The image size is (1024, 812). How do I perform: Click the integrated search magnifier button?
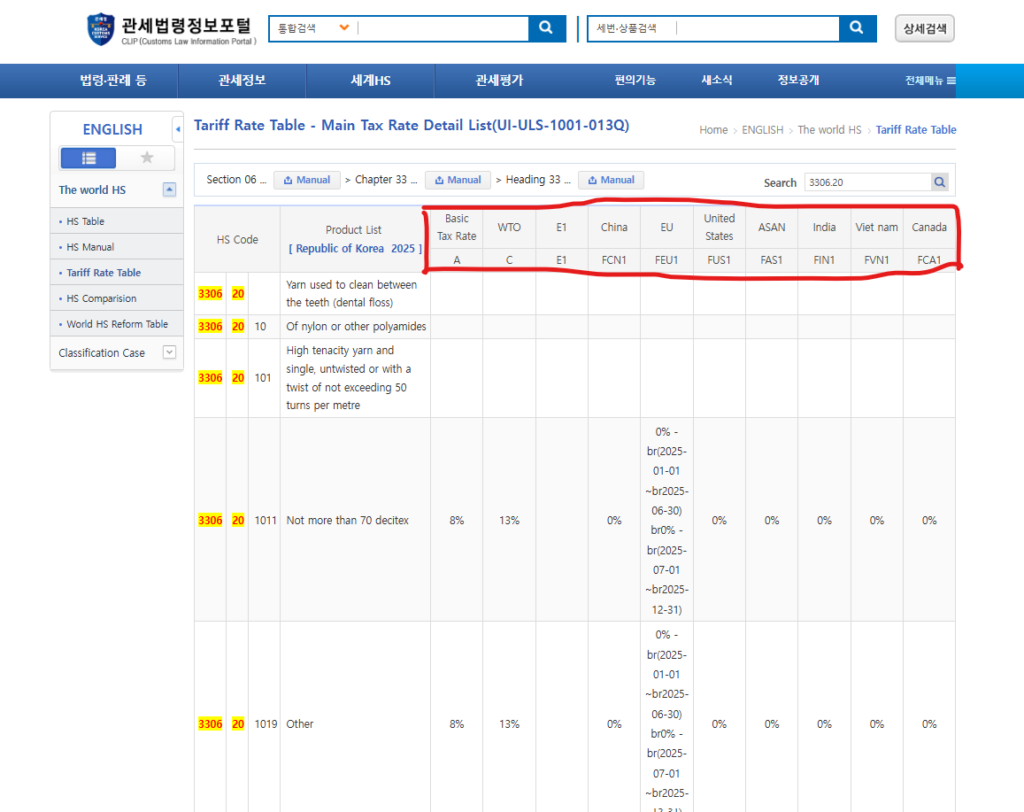545,28
